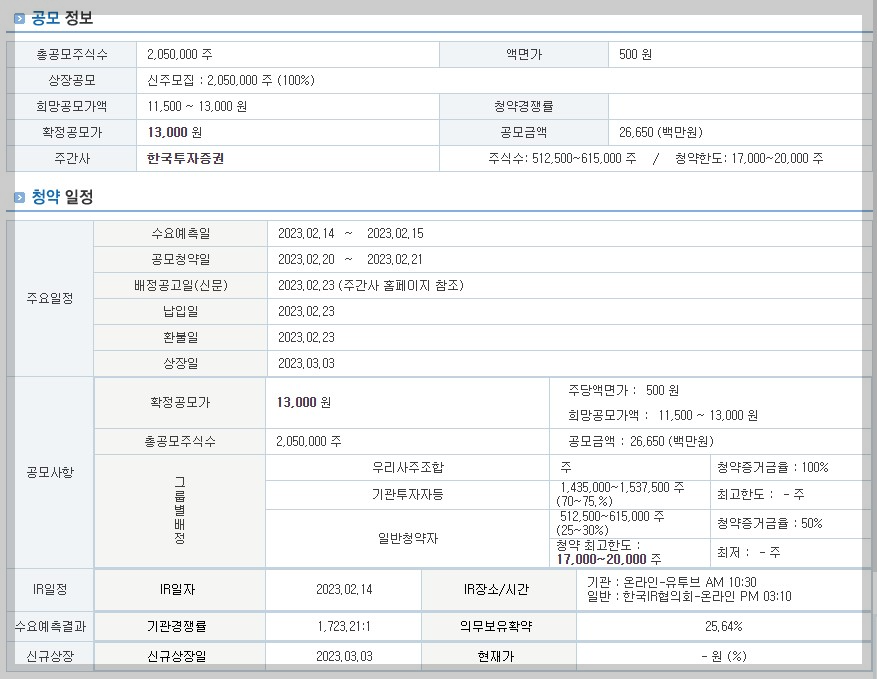
Task: Click 청약한도: 17,000~20,000 주 text
Action: click(x=749, y=158)
